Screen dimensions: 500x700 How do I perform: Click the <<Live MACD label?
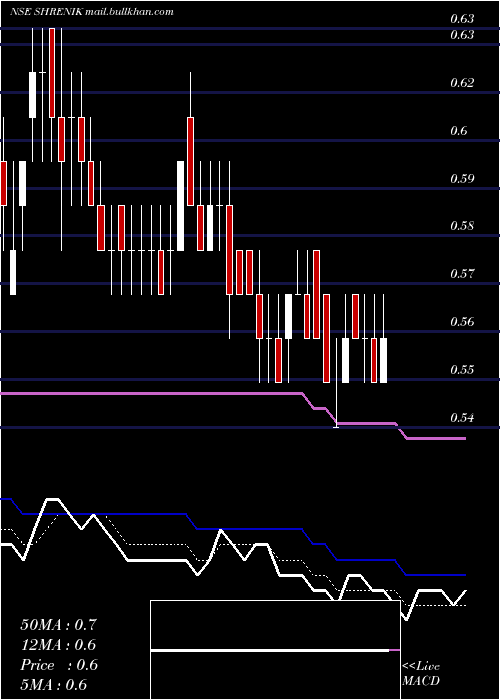tap(421, 674)
